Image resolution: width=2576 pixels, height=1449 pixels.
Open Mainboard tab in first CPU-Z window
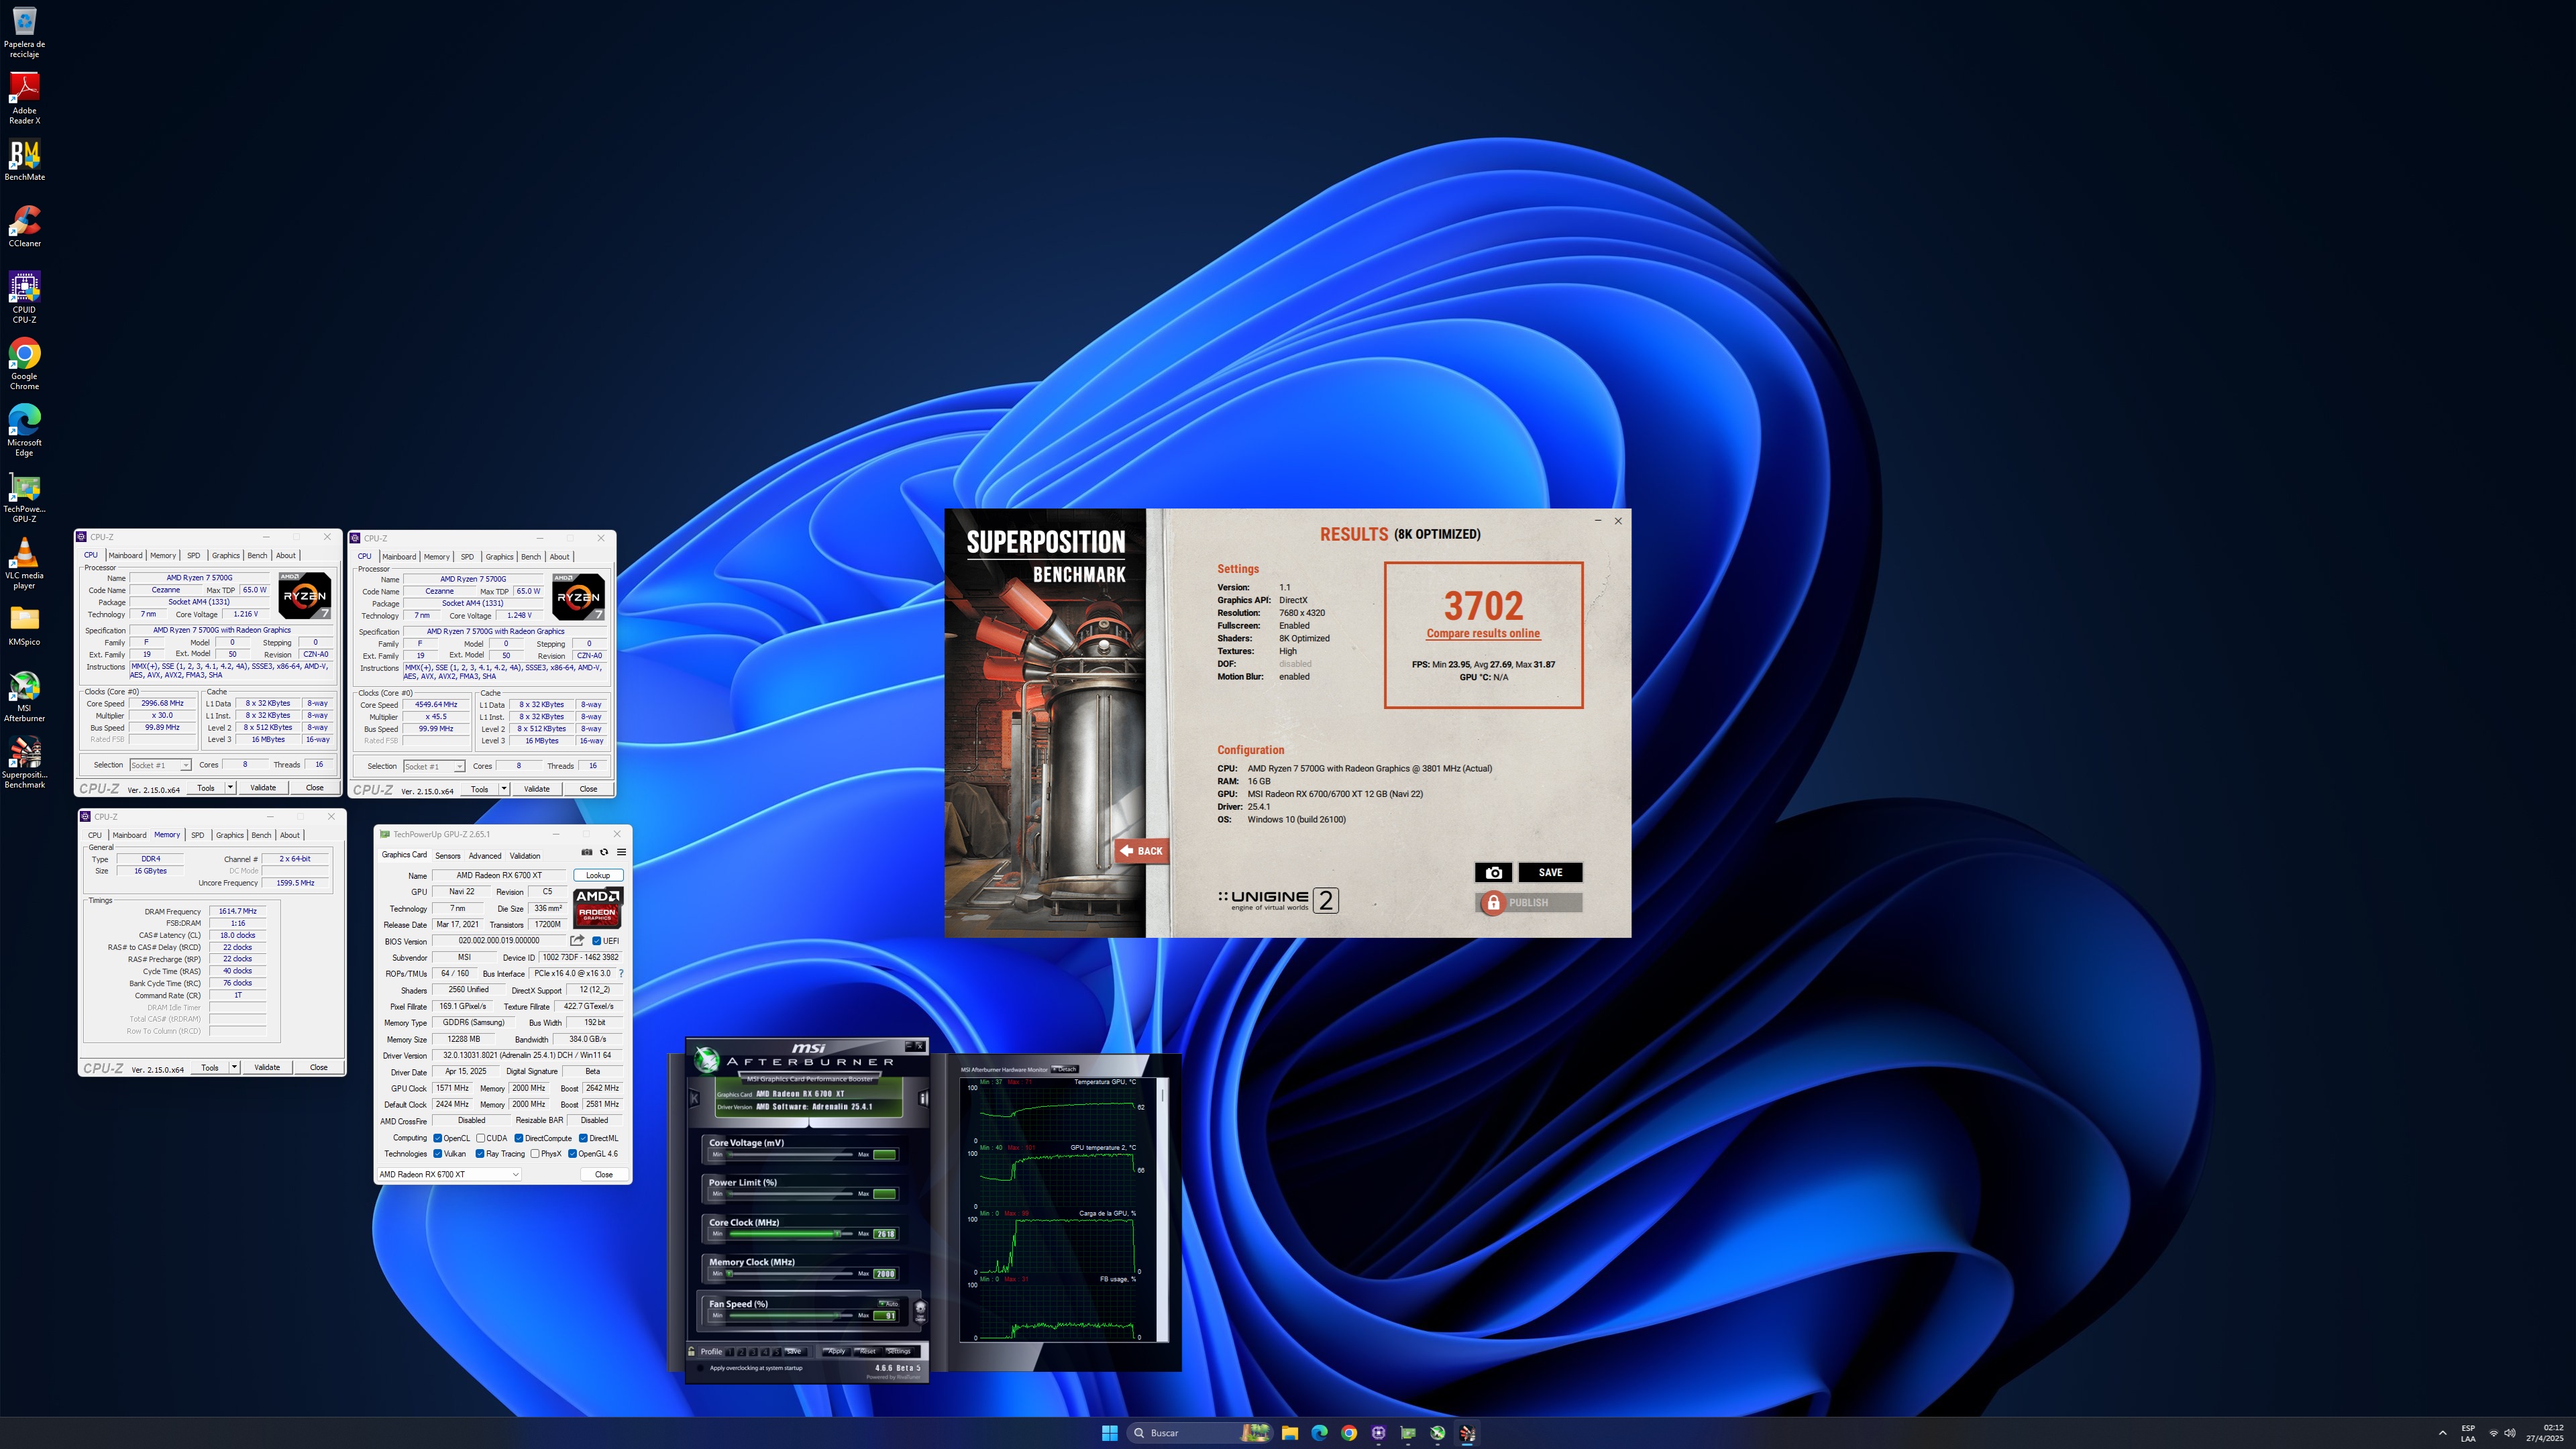point(126,555)
